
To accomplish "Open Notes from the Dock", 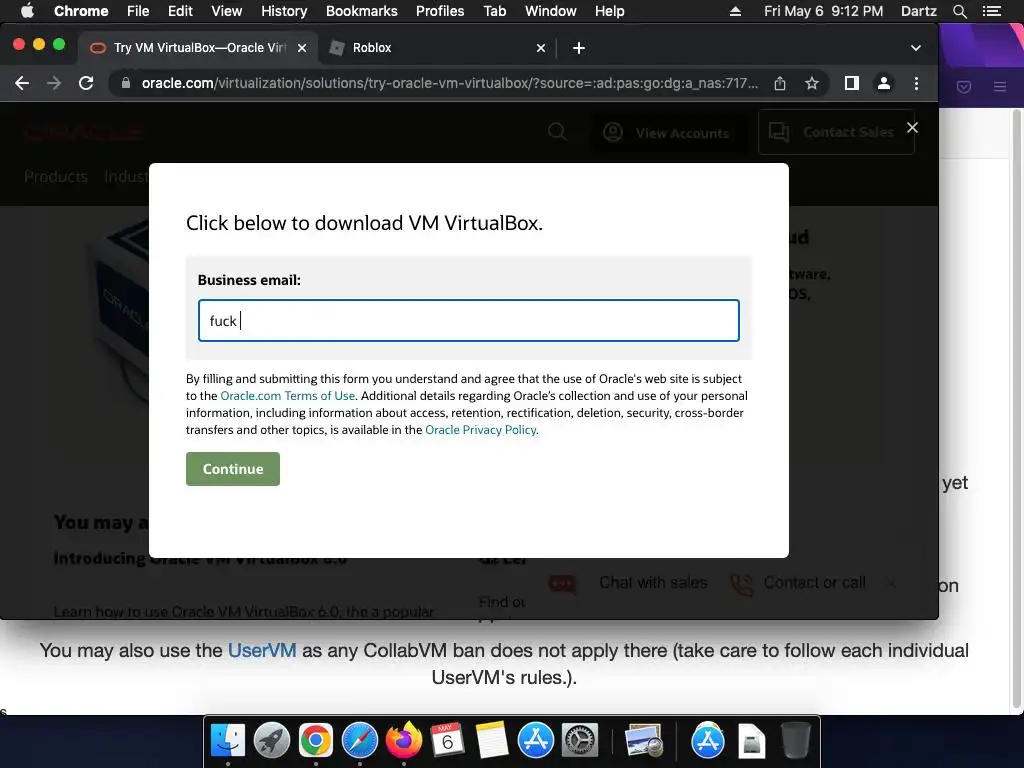I will click(x=491, y=741).
